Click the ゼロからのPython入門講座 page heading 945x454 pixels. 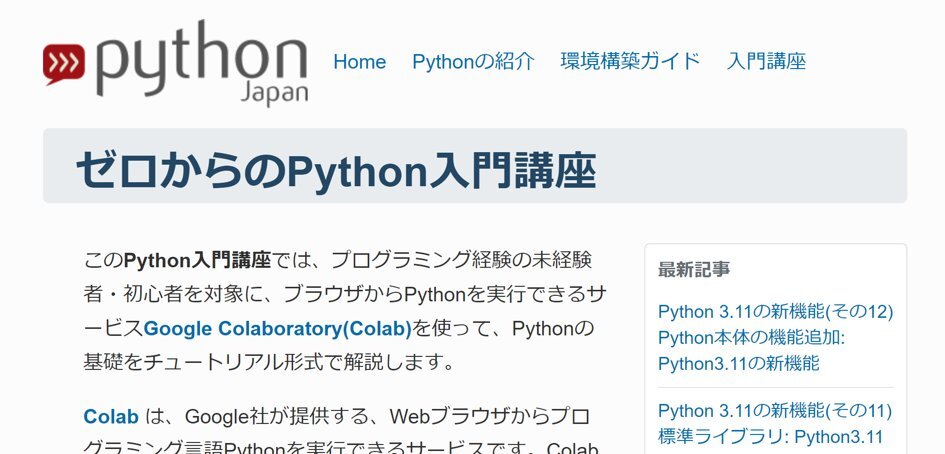pos(336,170)
